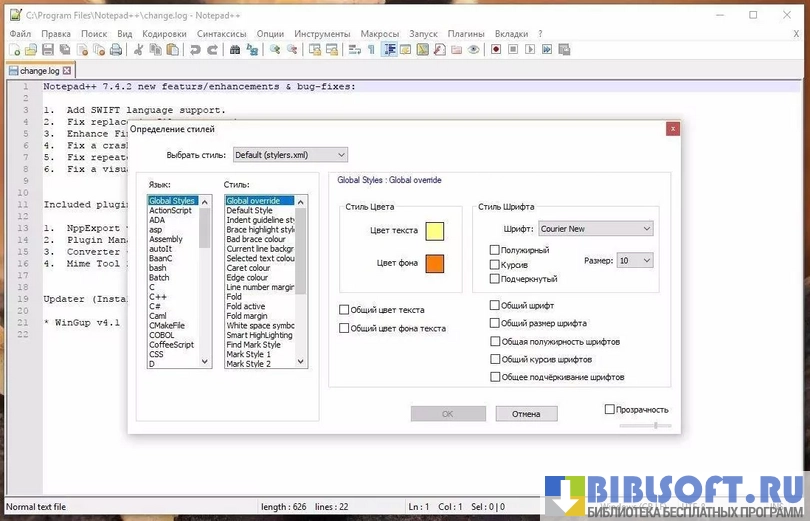Click the Show all characters pilcrow icon

pos(371,49)
